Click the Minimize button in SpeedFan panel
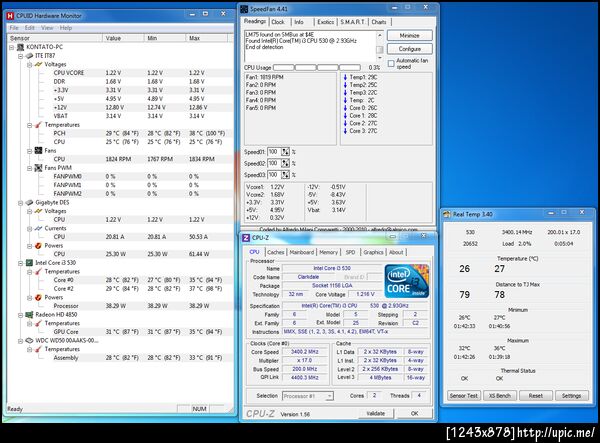 410,35
